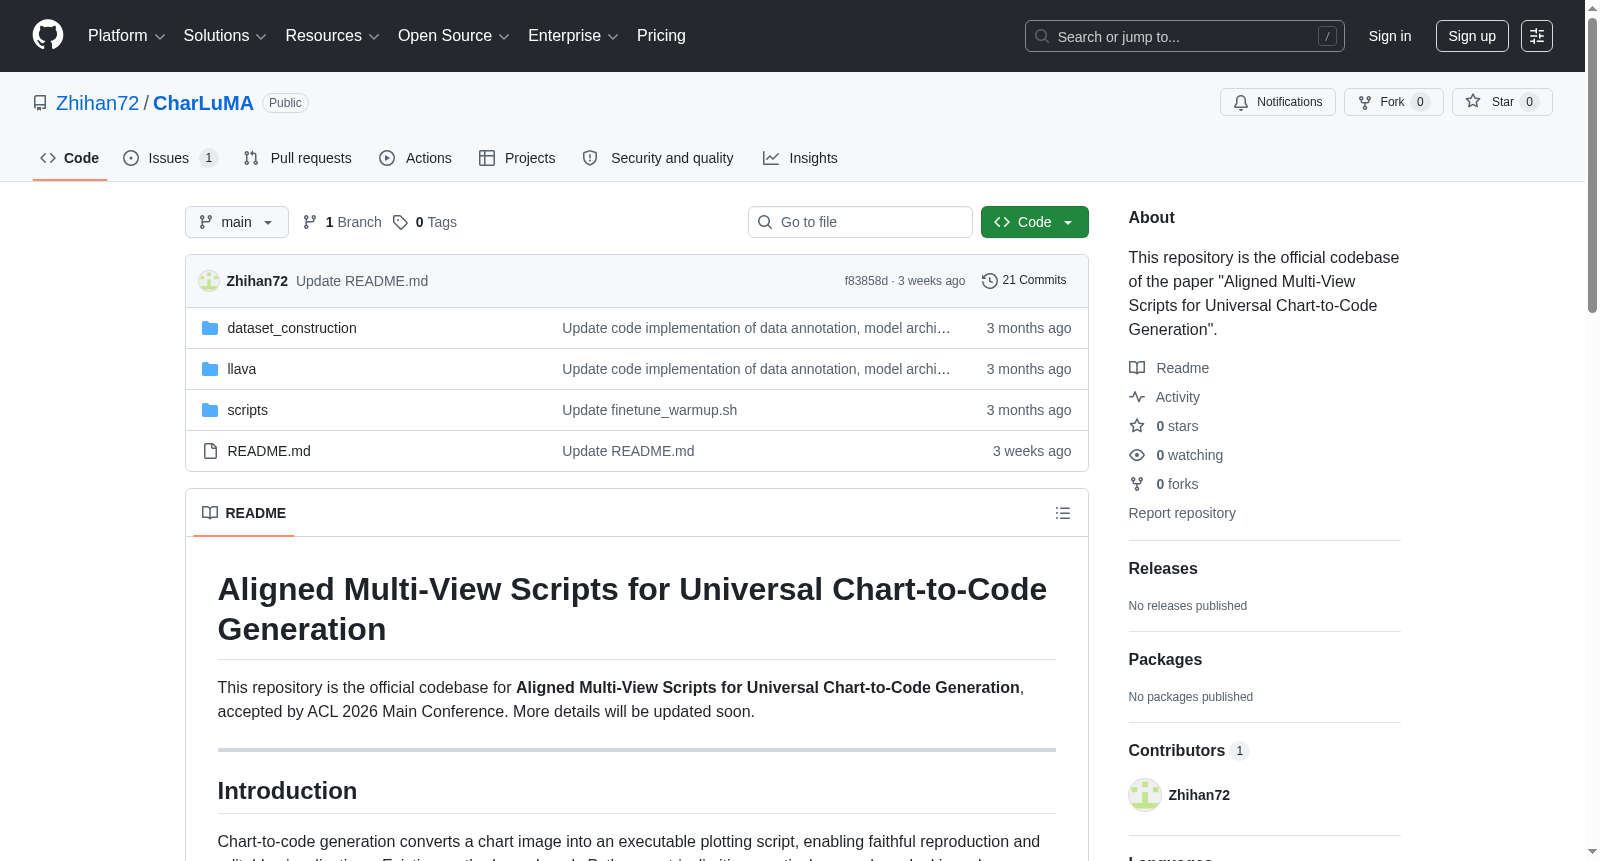
Task: Click the Sign in link
Action: click(1390, 36)
